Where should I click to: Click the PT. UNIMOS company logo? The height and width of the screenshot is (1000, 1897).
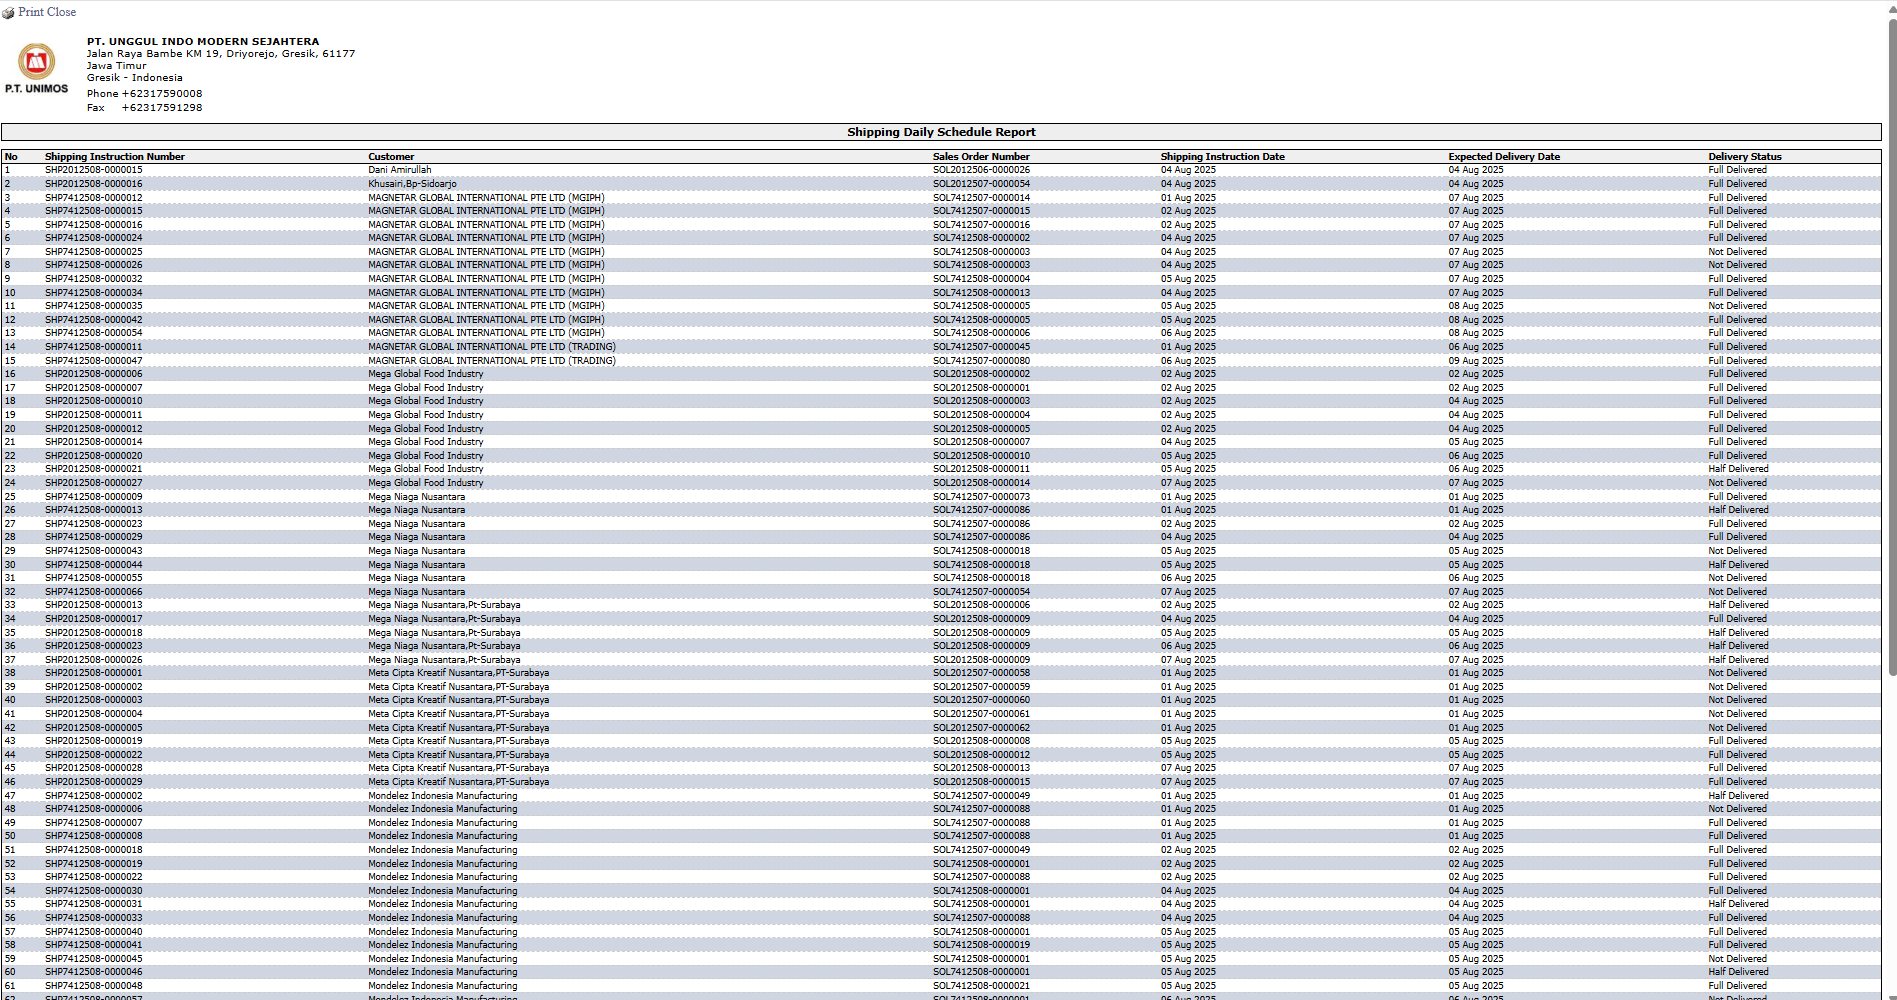click(37, 68)
